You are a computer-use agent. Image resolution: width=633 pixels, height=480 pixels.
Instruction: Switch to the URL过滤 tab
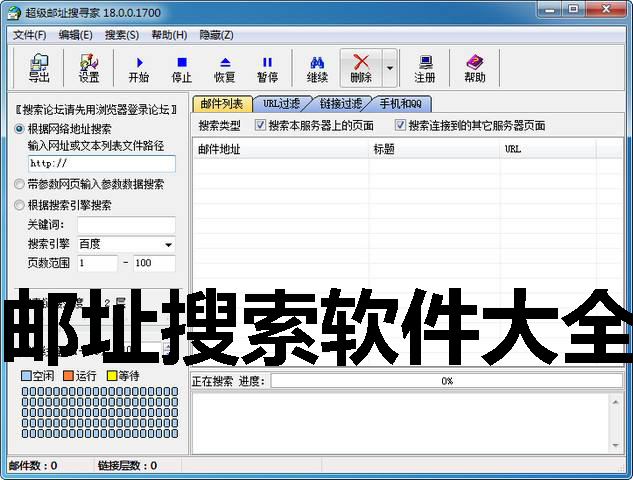coord(281,104)
